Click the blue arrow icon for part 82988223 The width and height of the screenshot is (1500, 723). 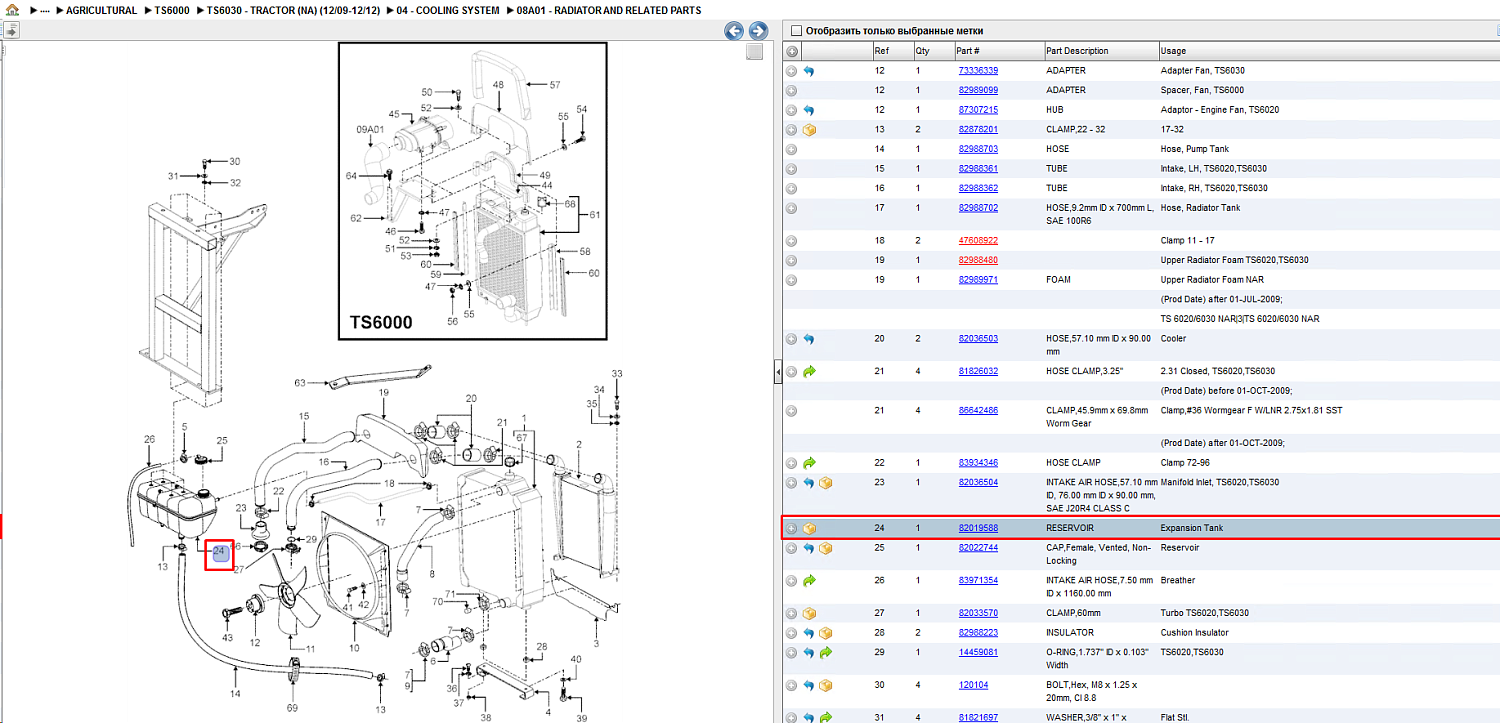809,633
